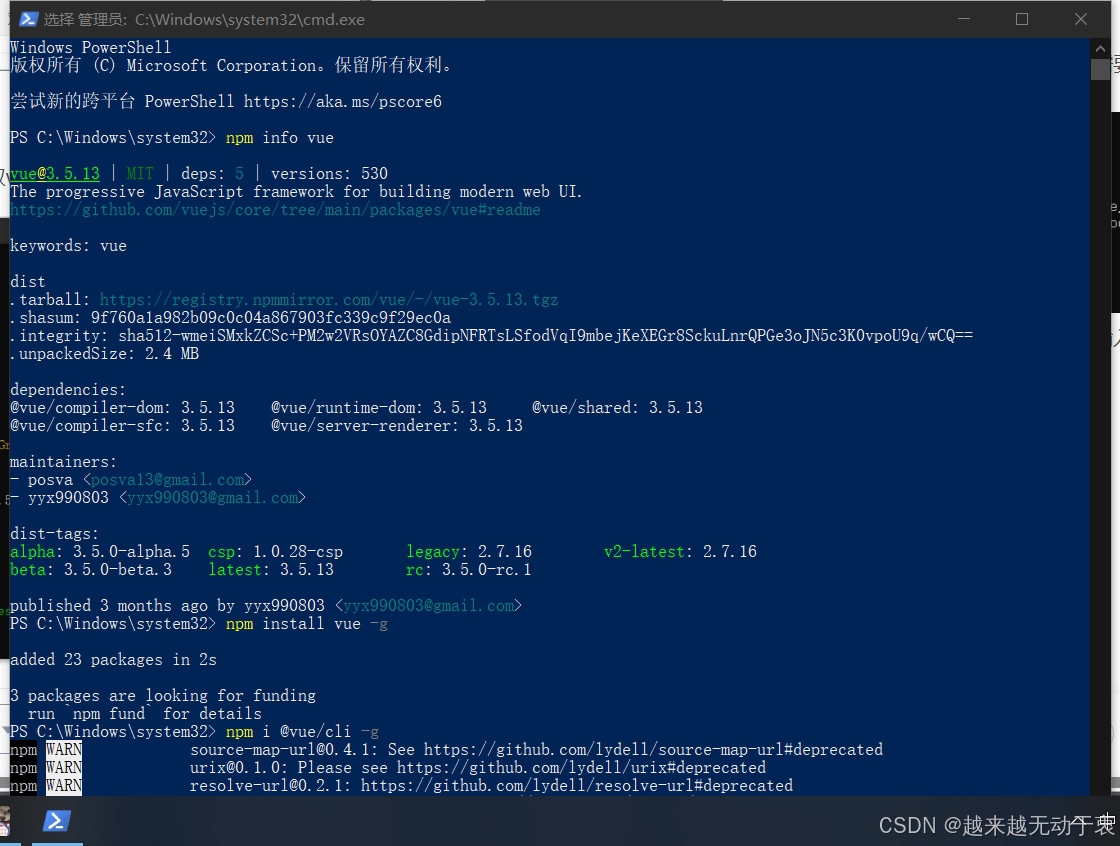Click the sha512 integrity string
Viewport: 1120px width, 846px height.
coord(546,336)
